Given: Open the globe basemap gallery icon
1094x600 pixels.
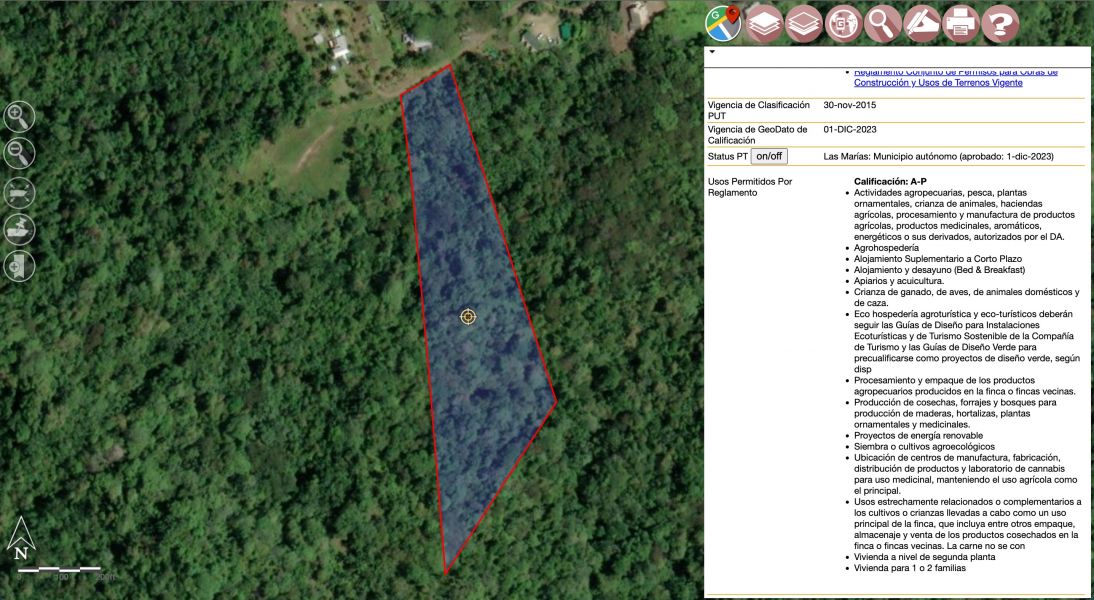Looking at the screenshot, I should point(843,22).
